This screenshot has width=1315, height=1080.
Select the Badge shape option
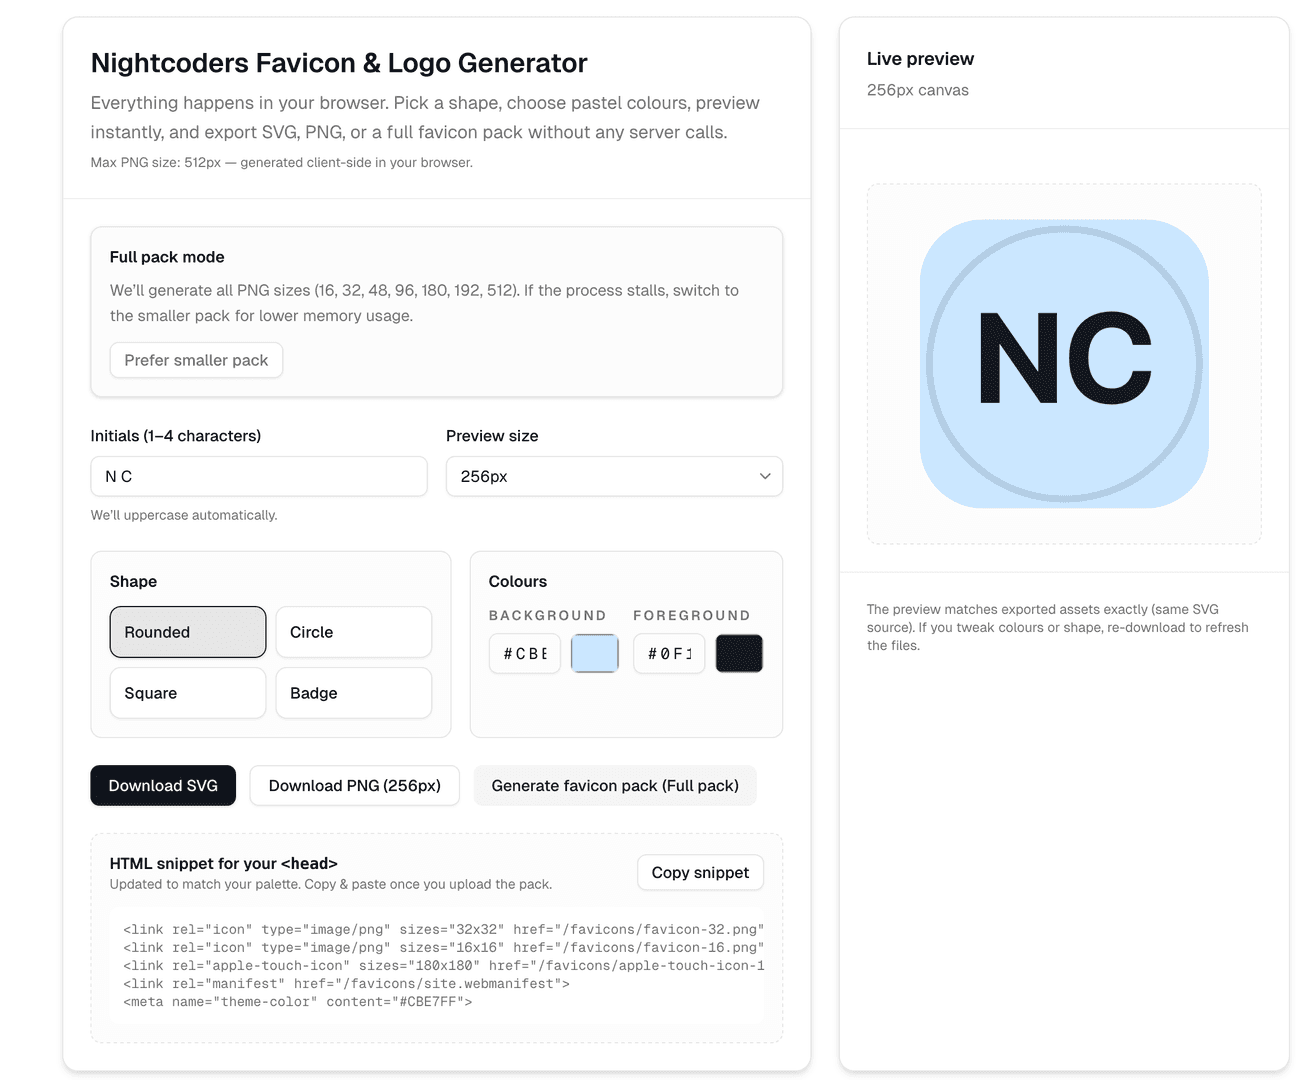point(353,692)
